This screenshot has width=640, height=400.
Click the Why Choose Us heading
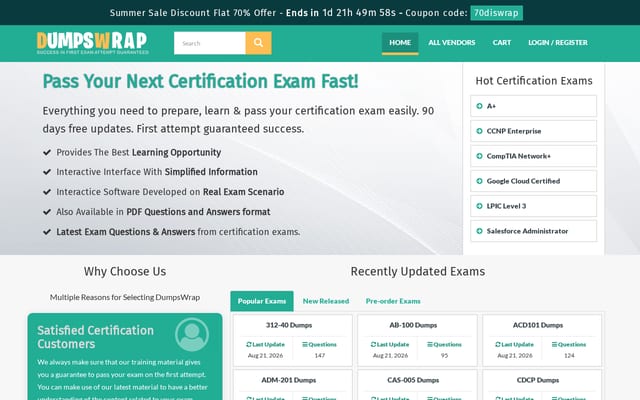tap(125, 271)
